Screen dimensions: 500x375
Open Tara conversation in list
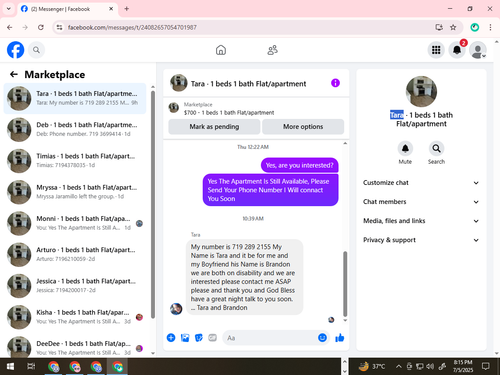[75, 99]
